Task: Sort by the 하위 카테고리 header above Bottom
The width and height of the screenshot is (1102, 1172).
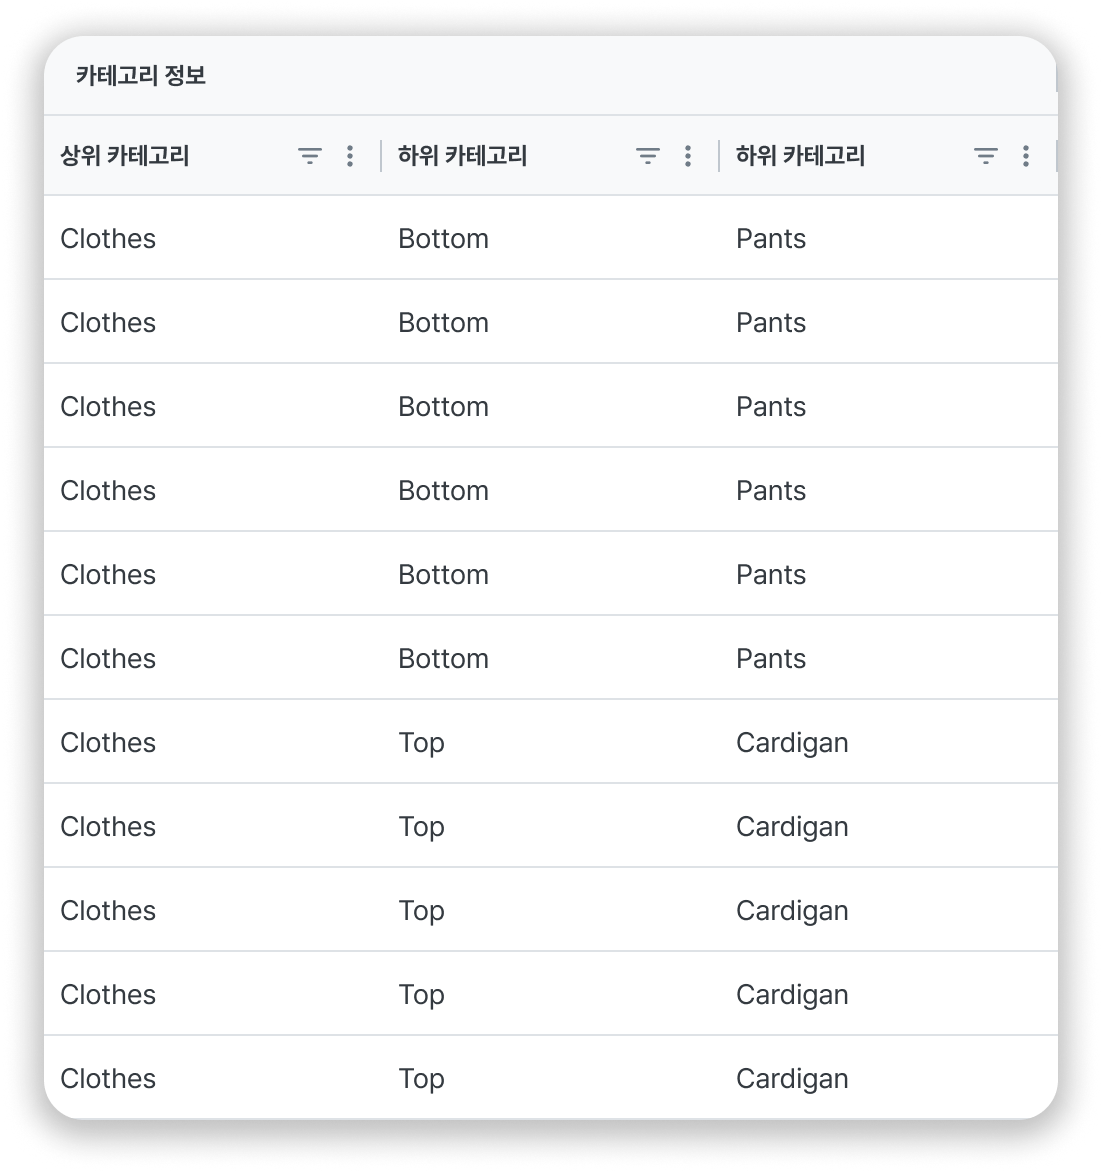Action: tap(462, 155)
